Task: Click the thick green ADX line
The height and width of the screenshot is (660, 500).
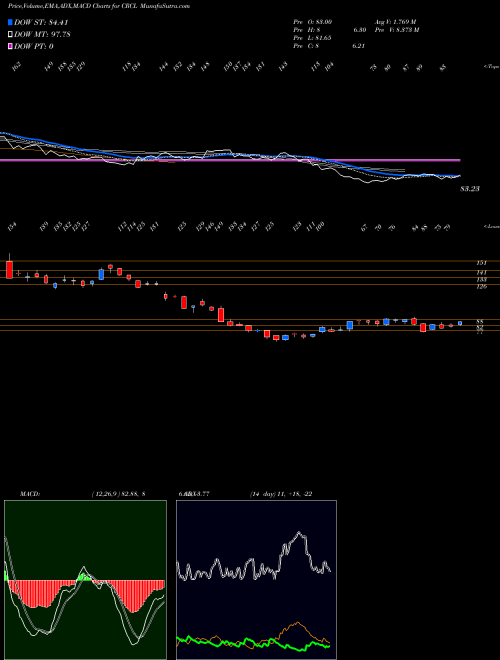Action: 253,643
